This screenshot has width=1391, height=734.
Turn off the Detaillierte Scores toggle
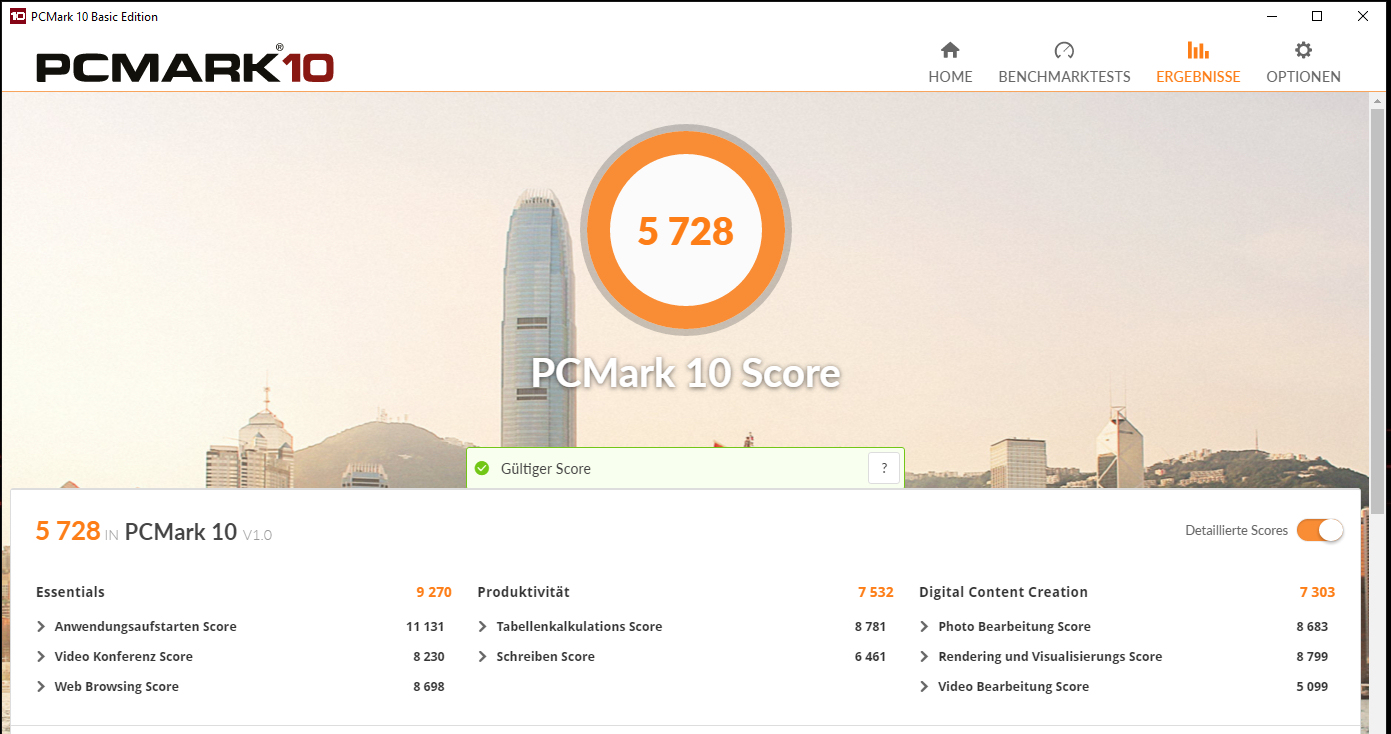(1320, 530)
